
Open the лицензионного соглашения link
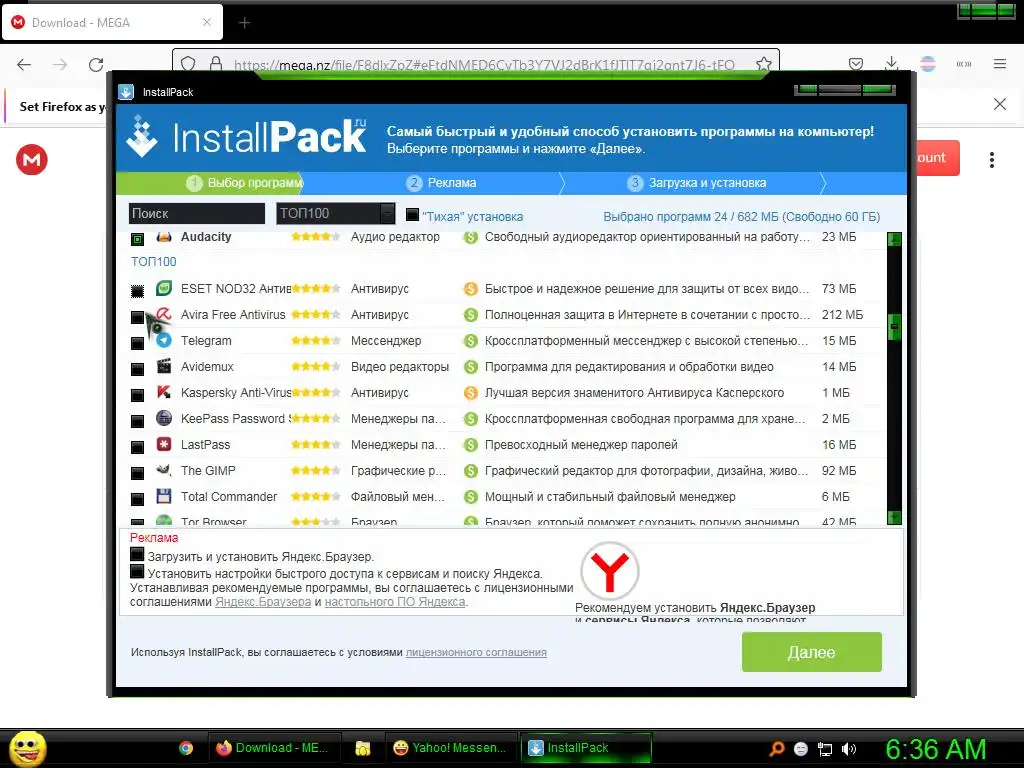476,652
